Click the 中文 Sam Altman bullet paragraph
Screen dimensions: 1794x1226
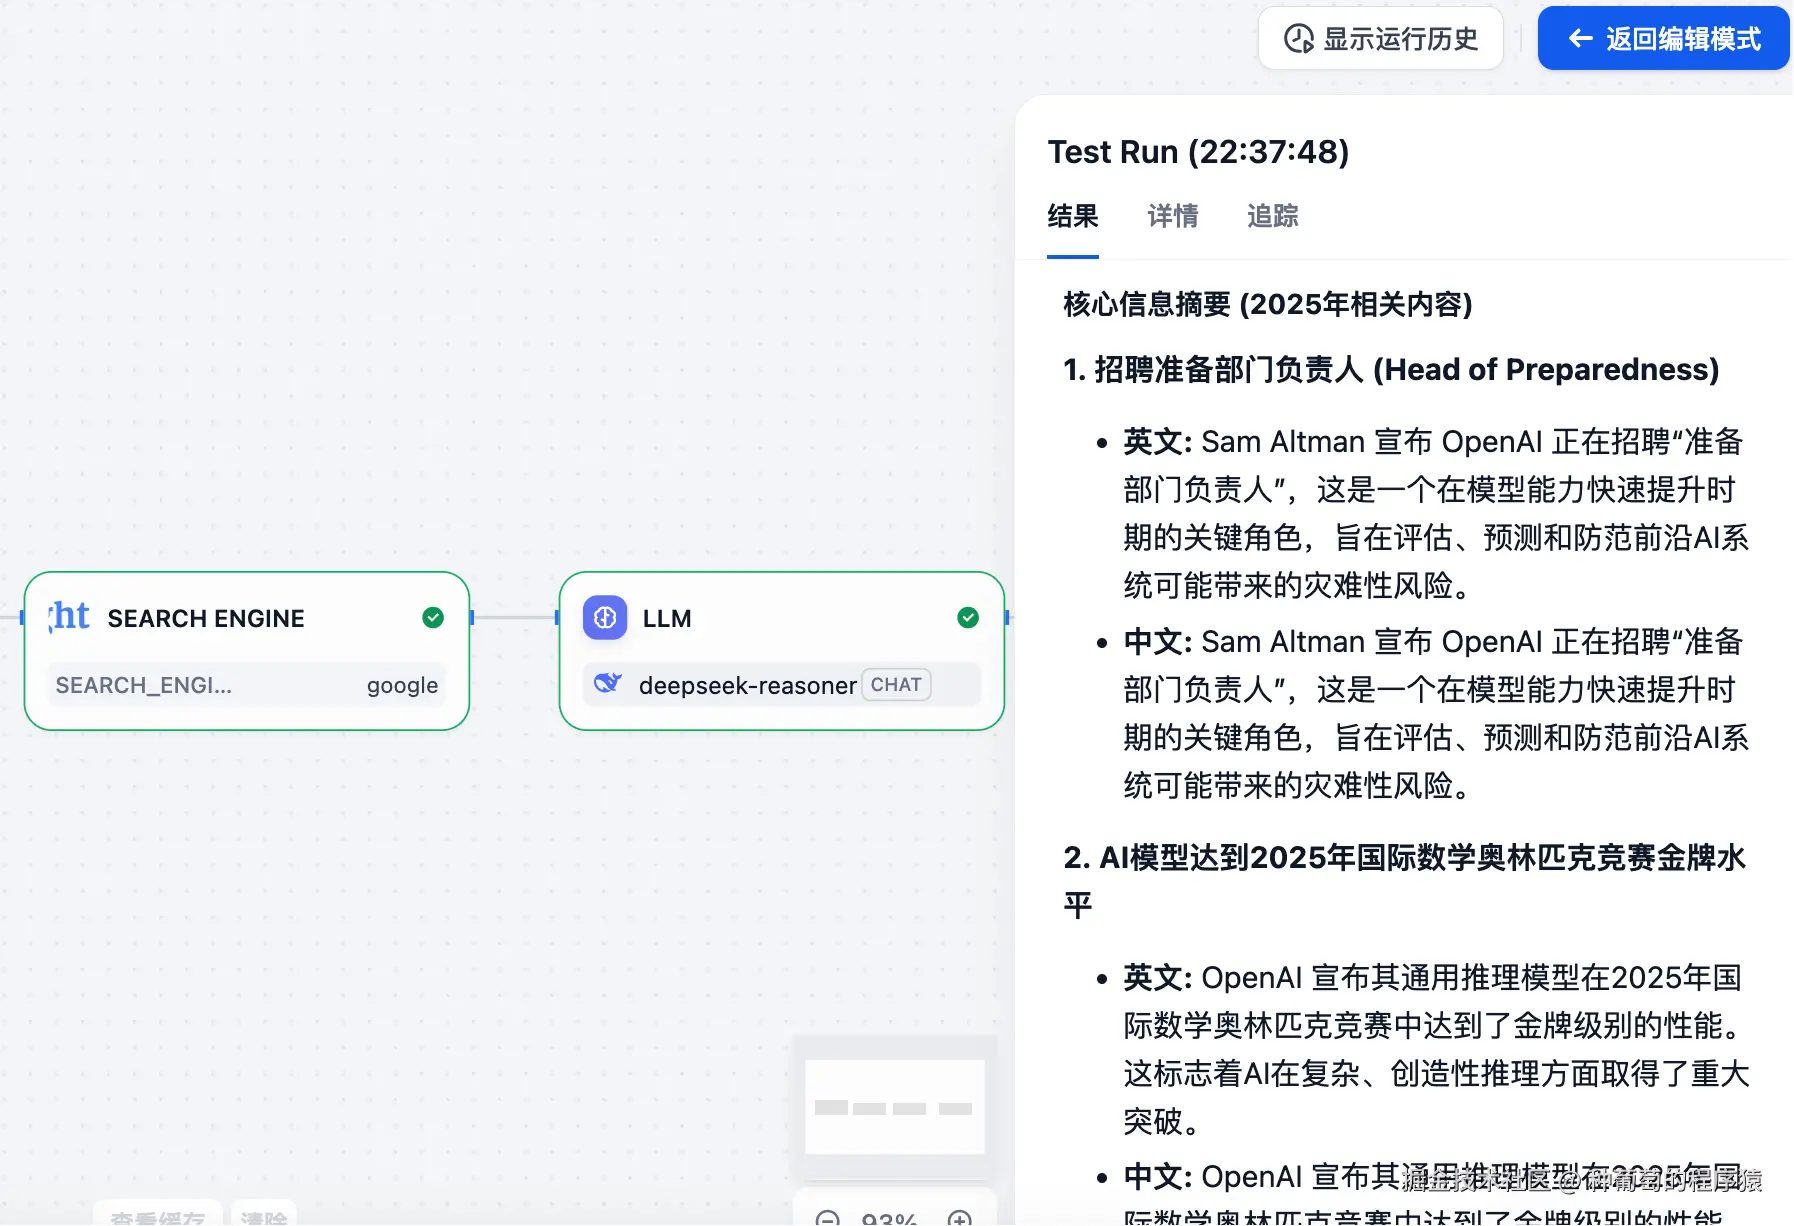coord(1435,713)
